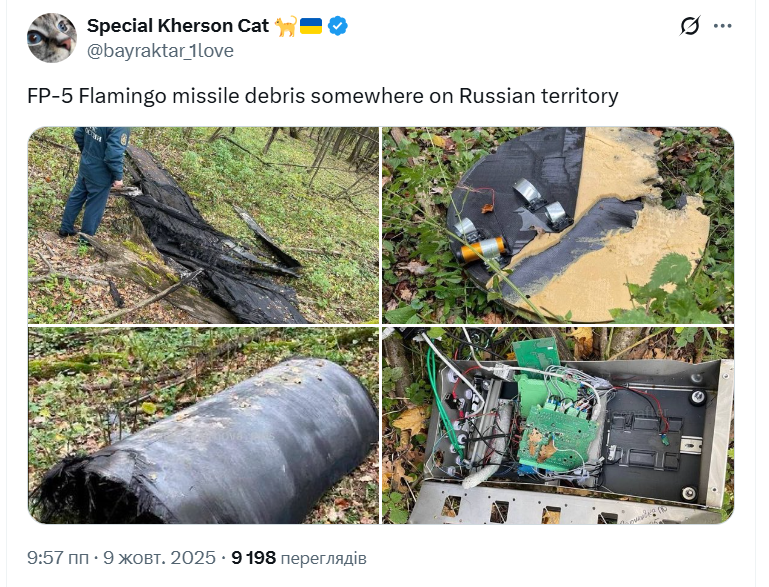Viewport: 769px width, 587px height.
Task: Open photo of round panel with foam
Action: [558, 225]
